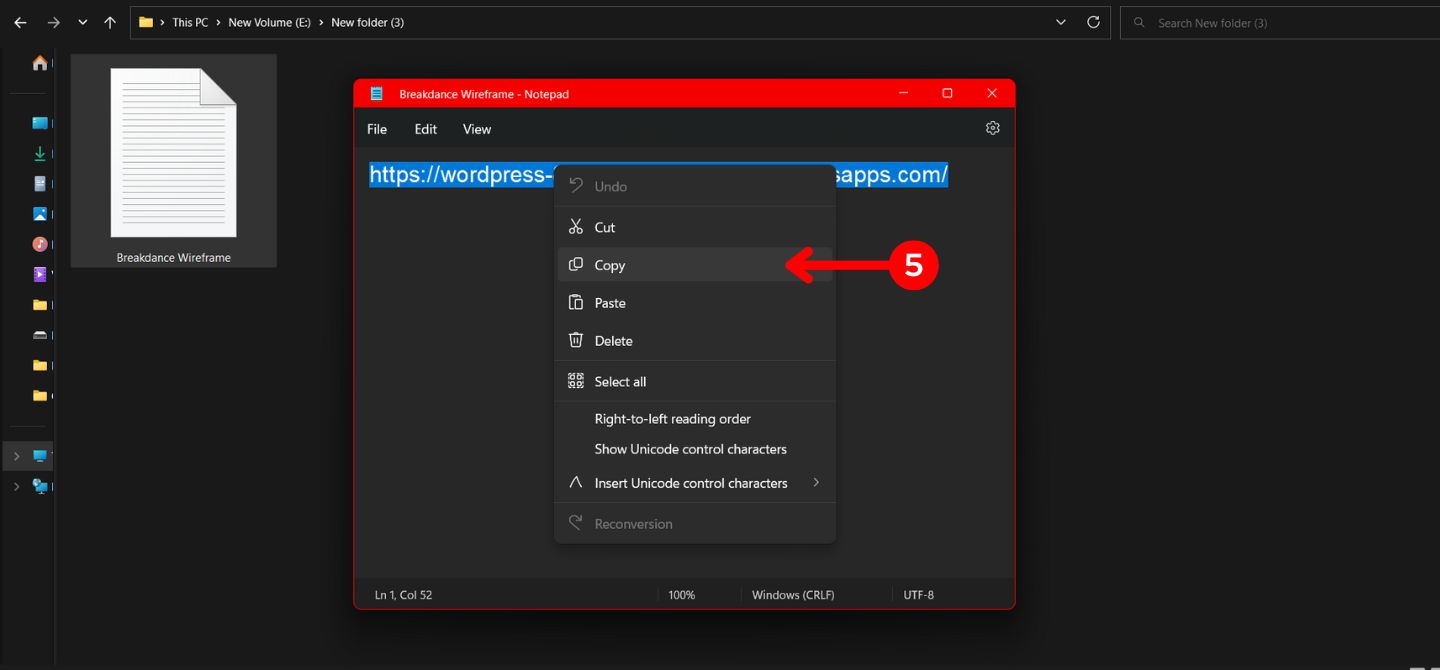Viewport: 1440px width, 670px height.
Task: Expand the Insert Unicode control characters submenu
Action: (x=691, y=483)
